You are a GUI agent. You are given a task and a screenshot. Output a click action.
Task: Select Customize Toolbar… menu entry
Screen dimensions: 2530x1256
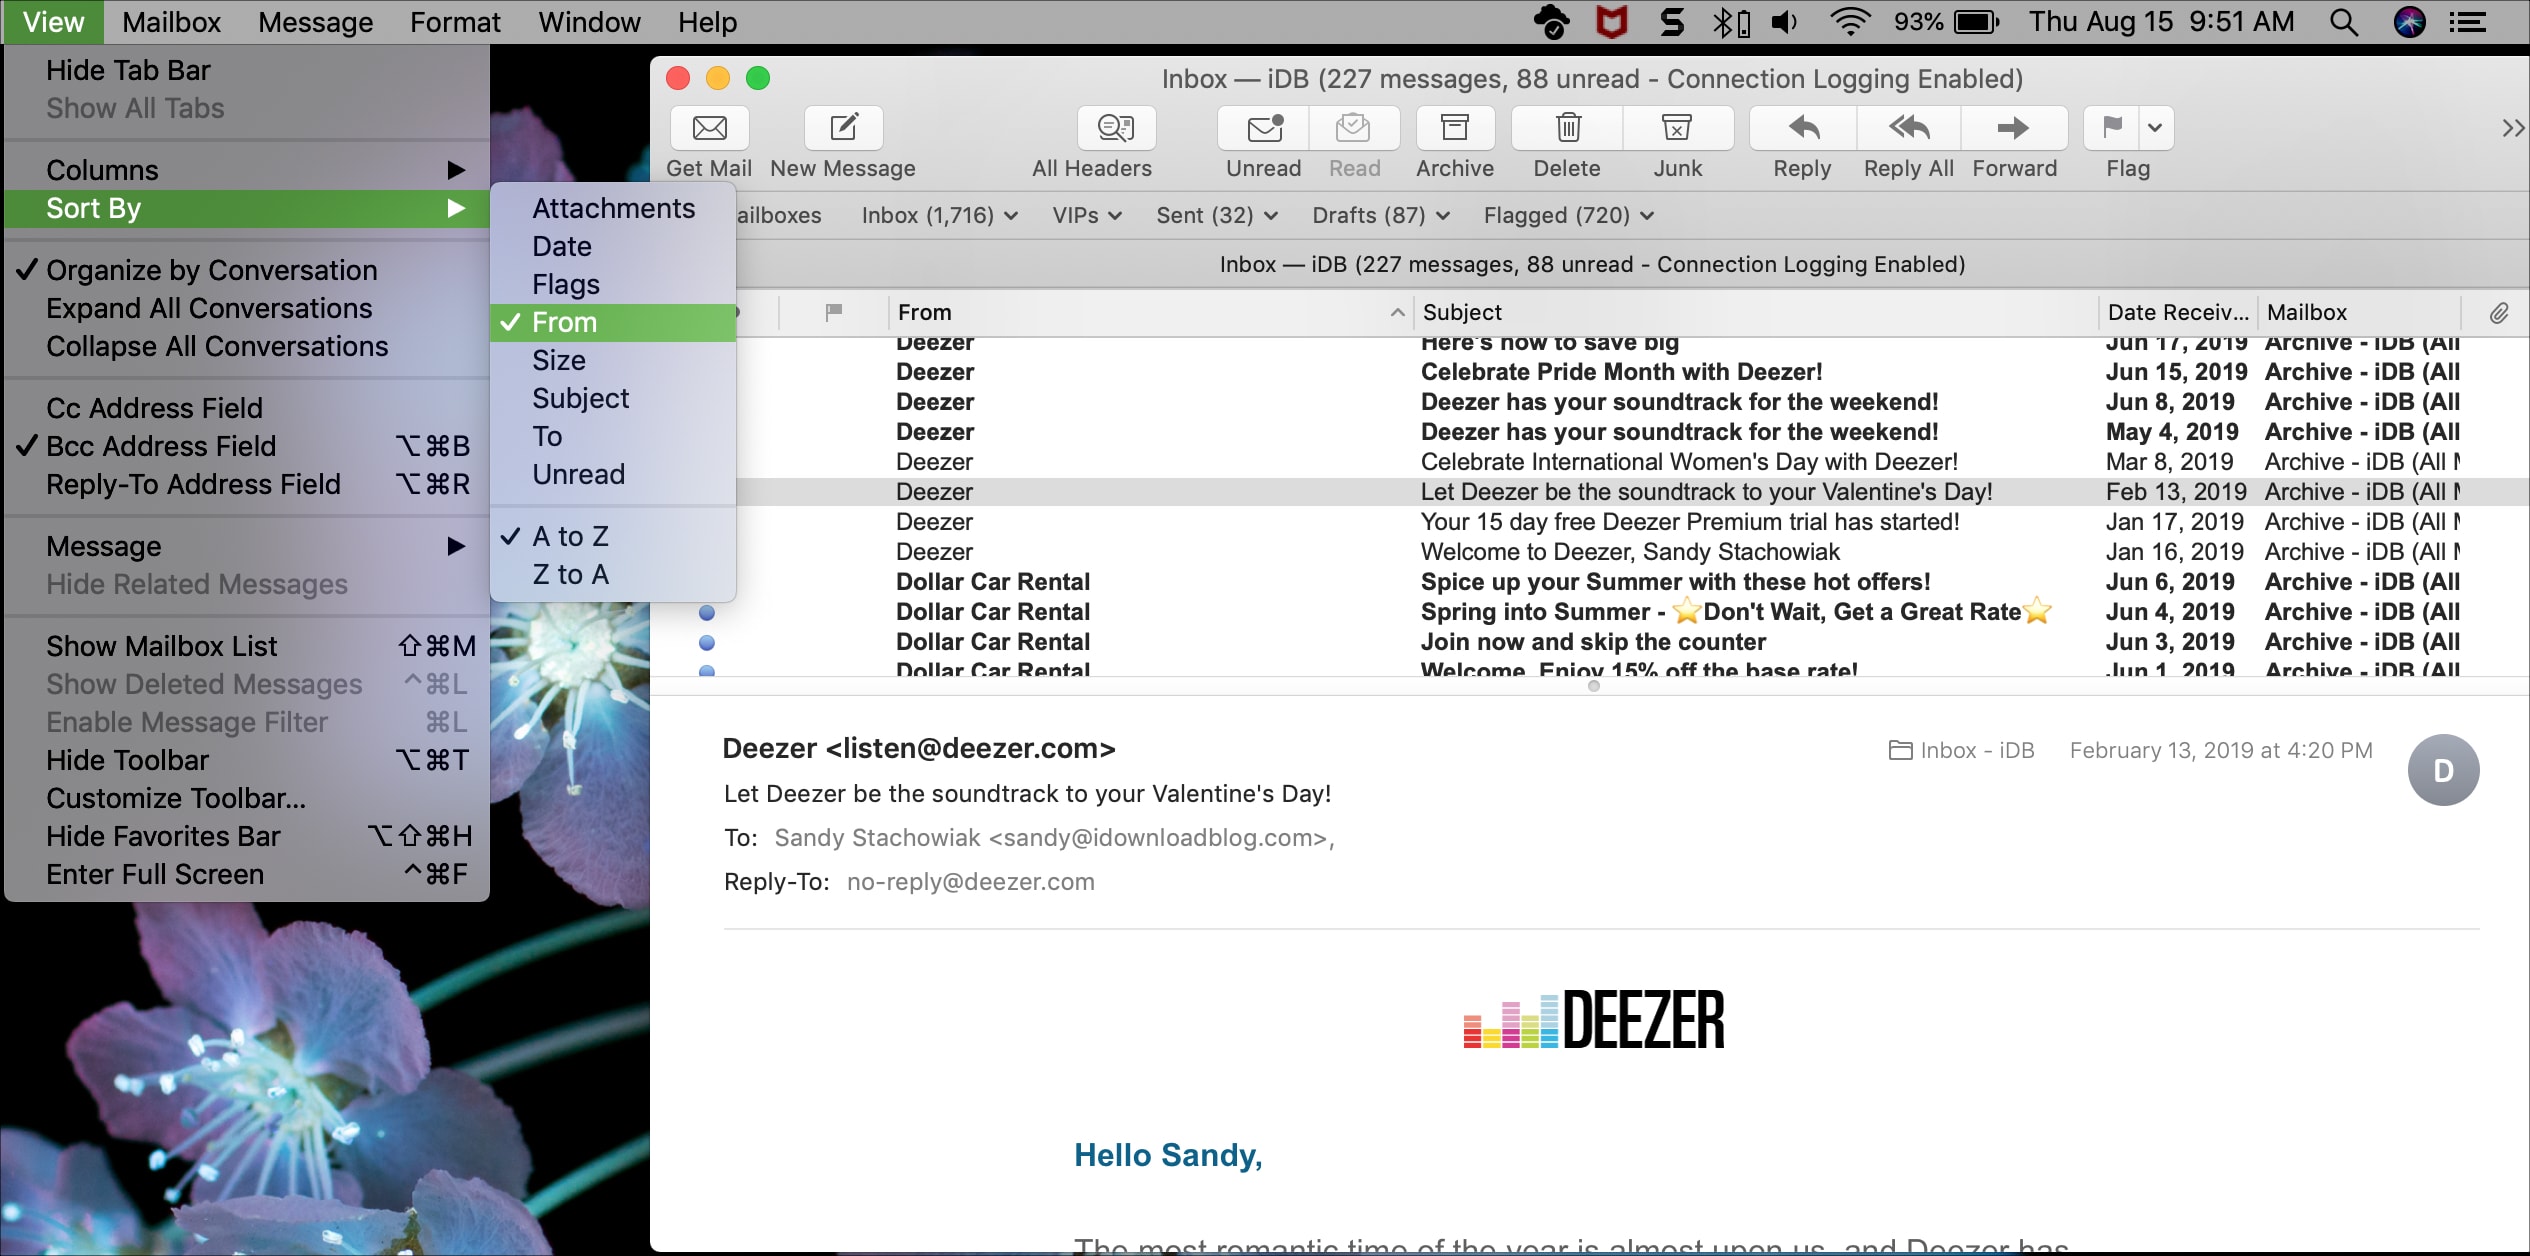pyautogui.click(x=247, y=798)
